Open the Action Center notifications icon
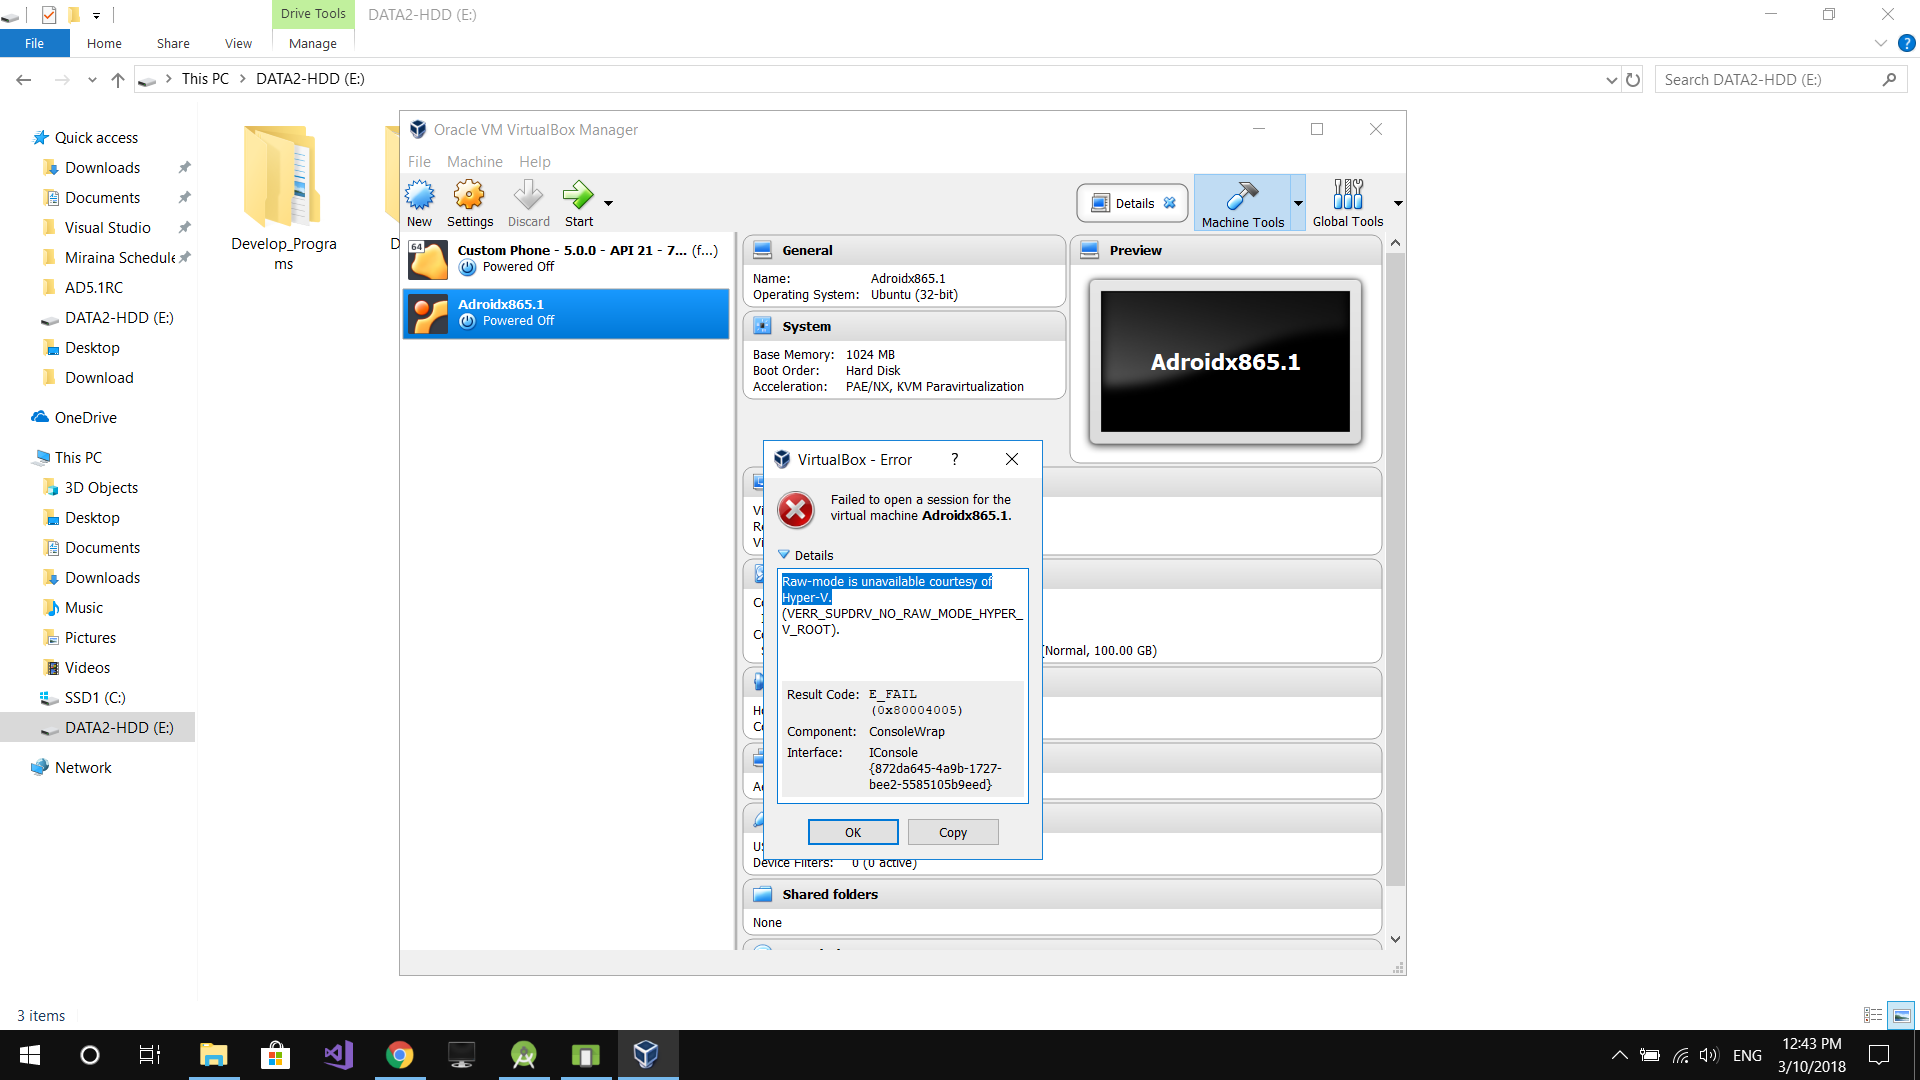Screen dimensions: 1920x1080 [x=1879, y=1055]
